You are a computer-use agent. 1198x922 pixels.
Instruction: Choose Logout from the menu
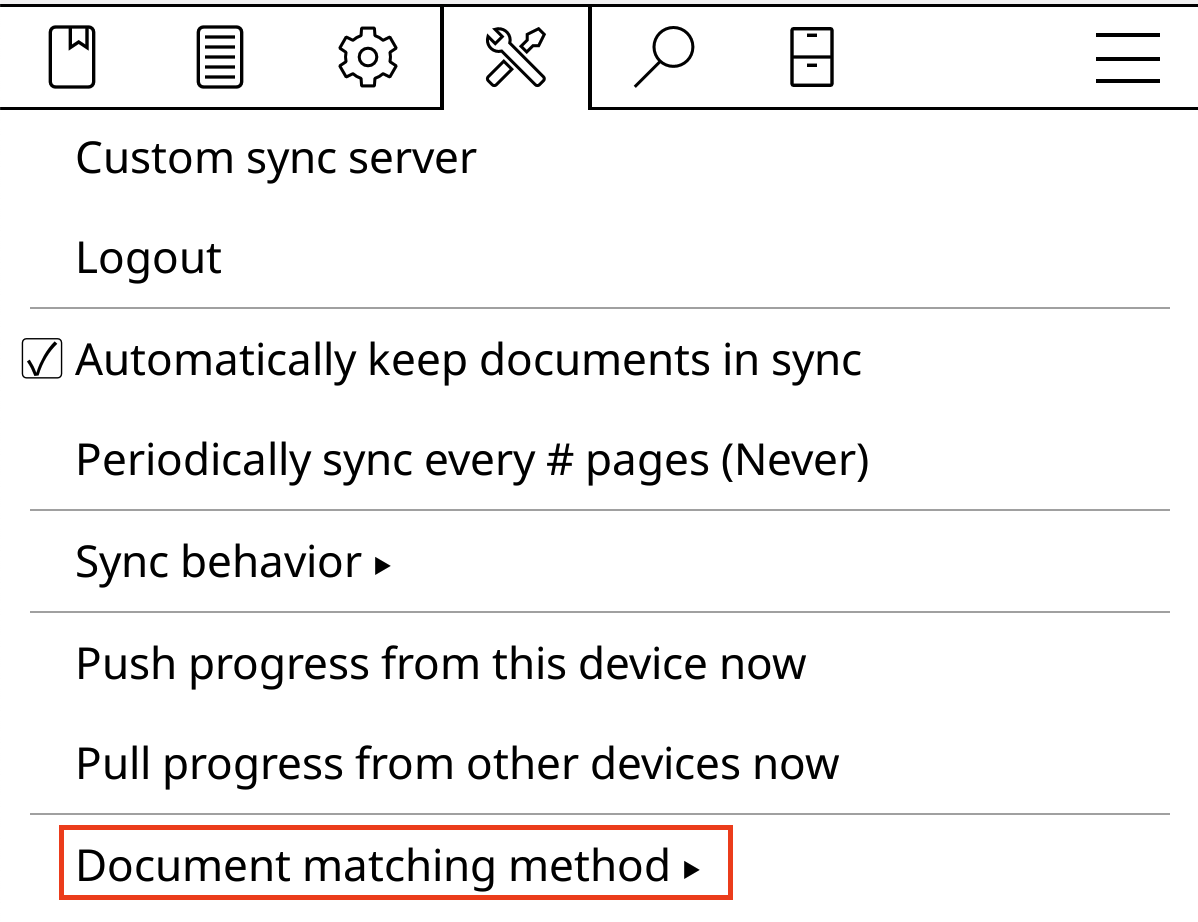pos(148,257)
